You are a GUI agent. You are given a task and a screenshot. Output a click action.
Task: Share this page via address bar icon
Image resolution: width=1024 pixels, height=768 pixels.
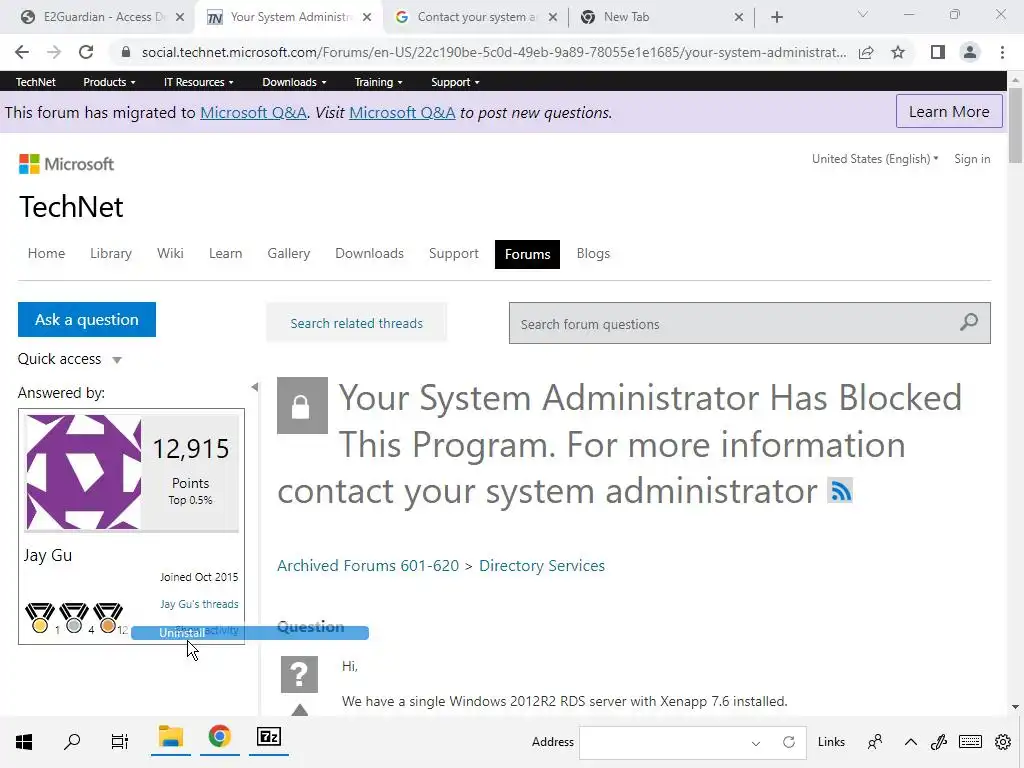point(866,52)
